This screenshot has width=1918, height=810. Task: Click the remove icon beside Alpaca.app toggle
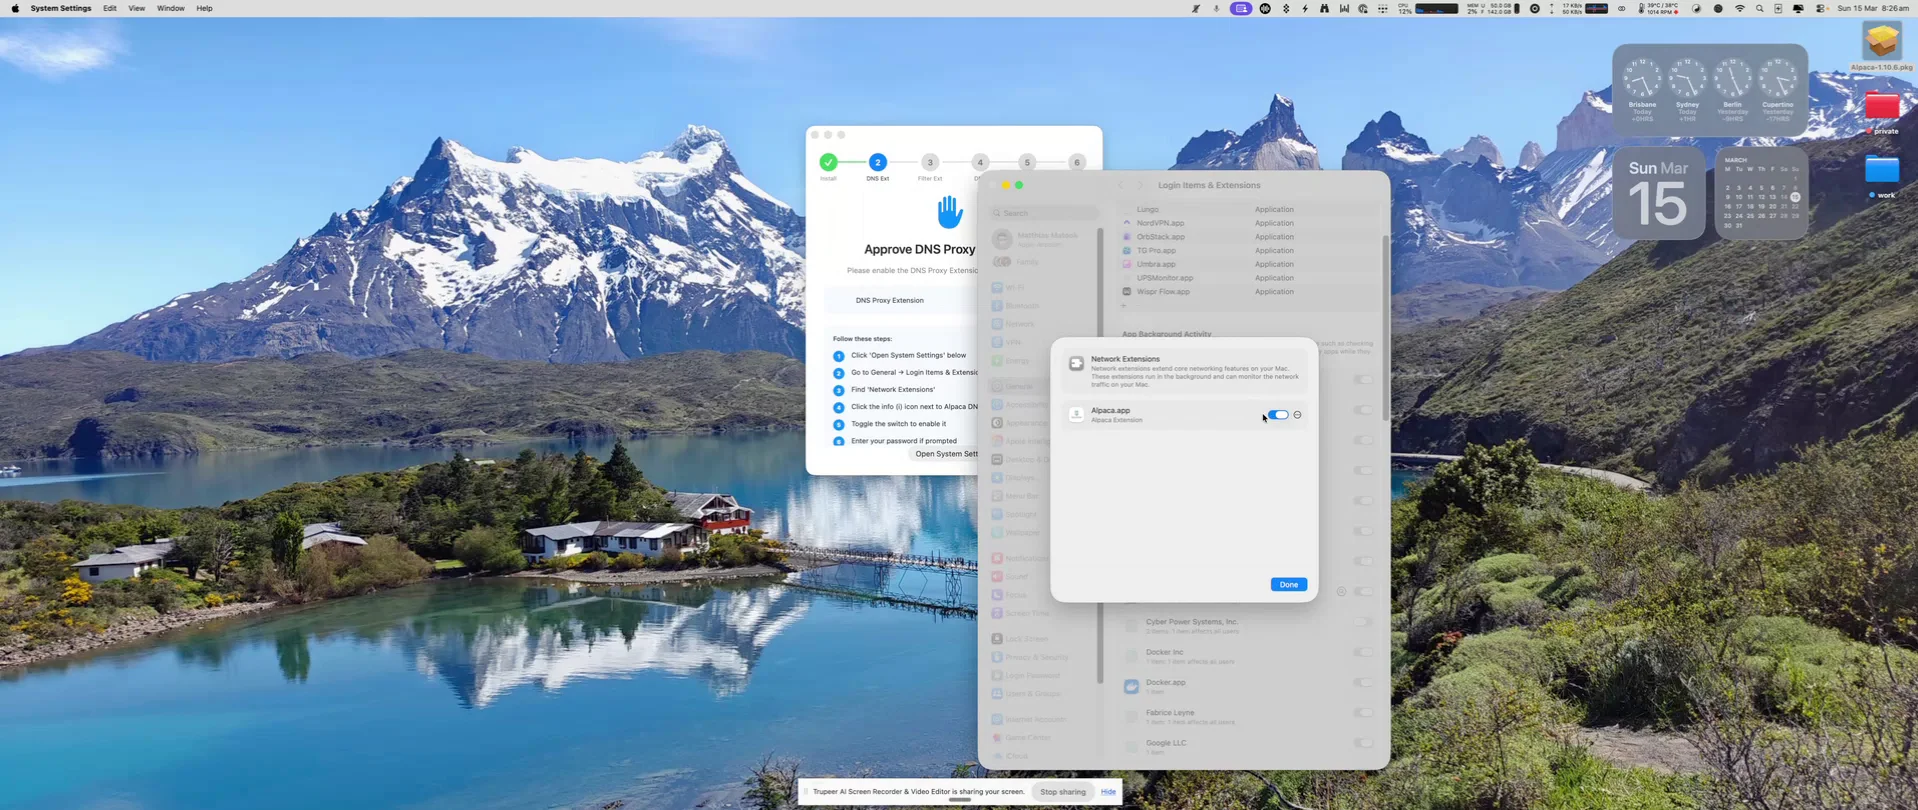click(x=1298, y=415)
